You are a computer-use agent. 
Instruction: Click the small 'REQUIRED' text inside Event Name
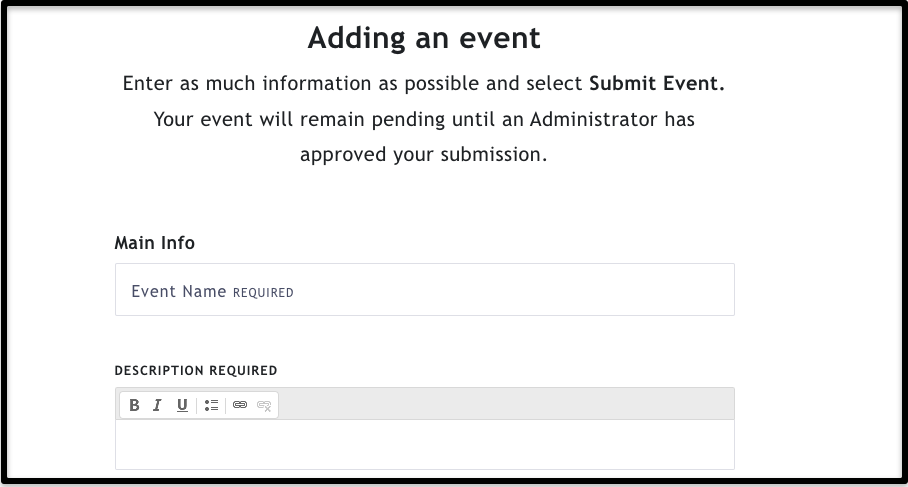pos(263,292)
